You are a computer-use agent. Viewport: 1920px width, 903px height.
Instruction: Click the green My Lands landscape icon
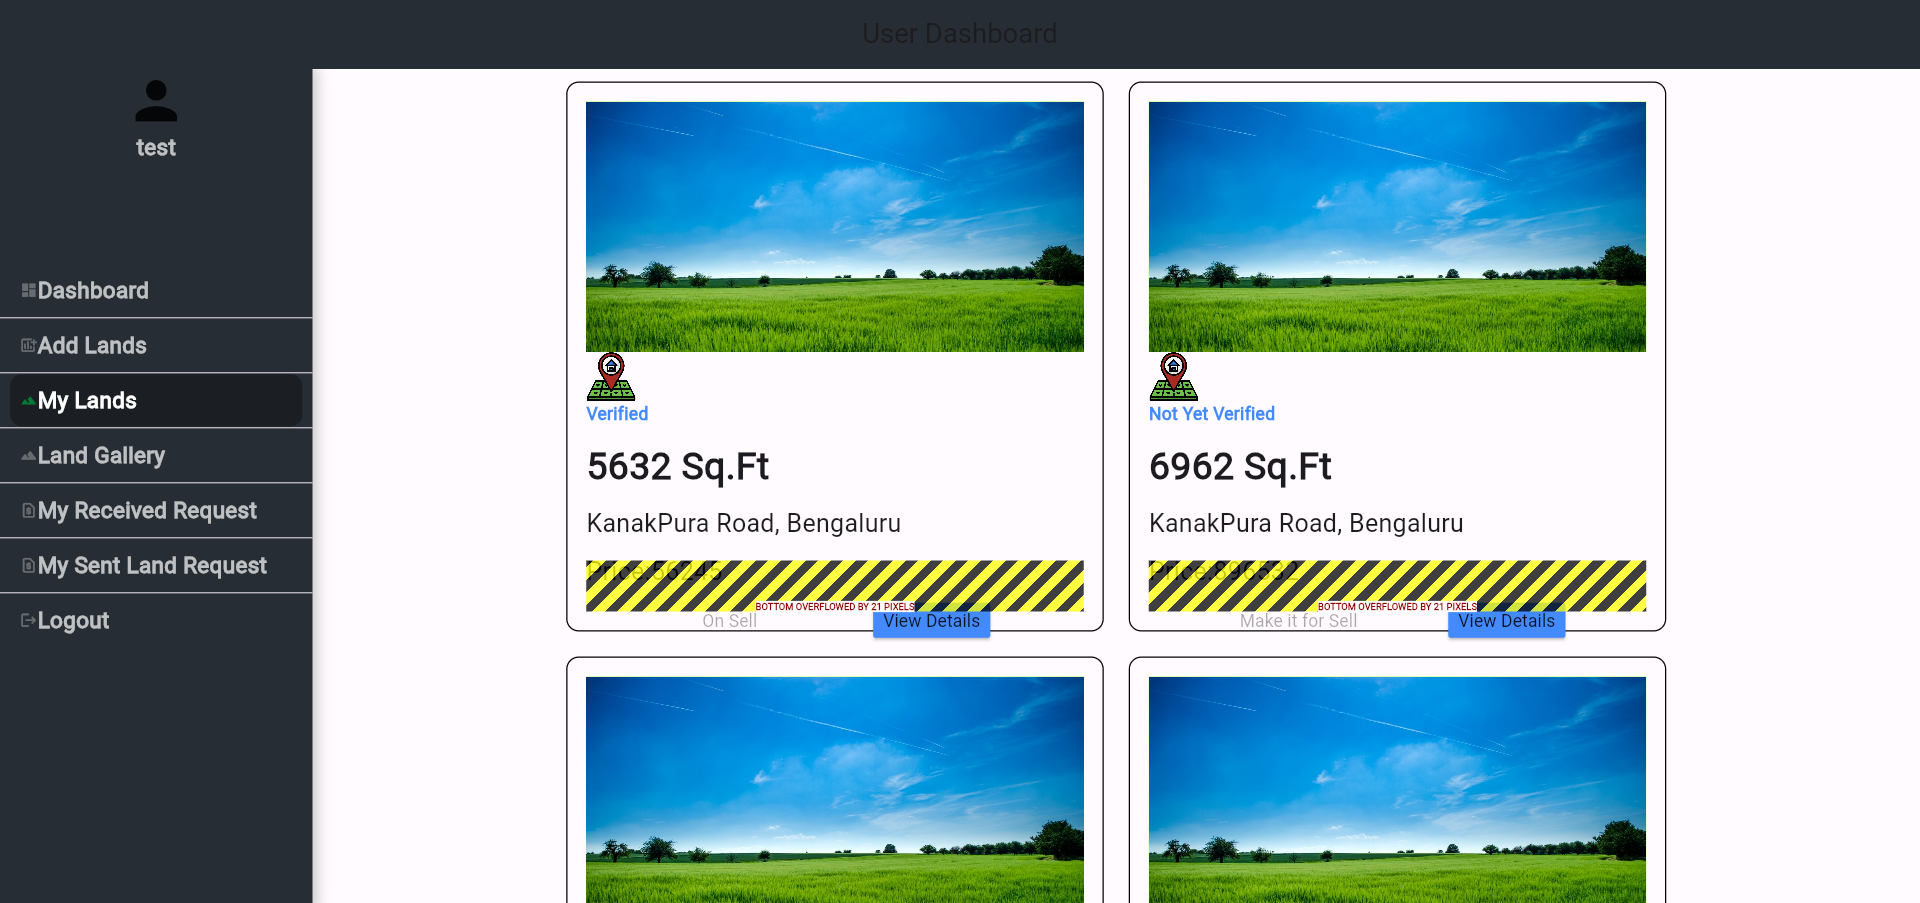point(29,401)
